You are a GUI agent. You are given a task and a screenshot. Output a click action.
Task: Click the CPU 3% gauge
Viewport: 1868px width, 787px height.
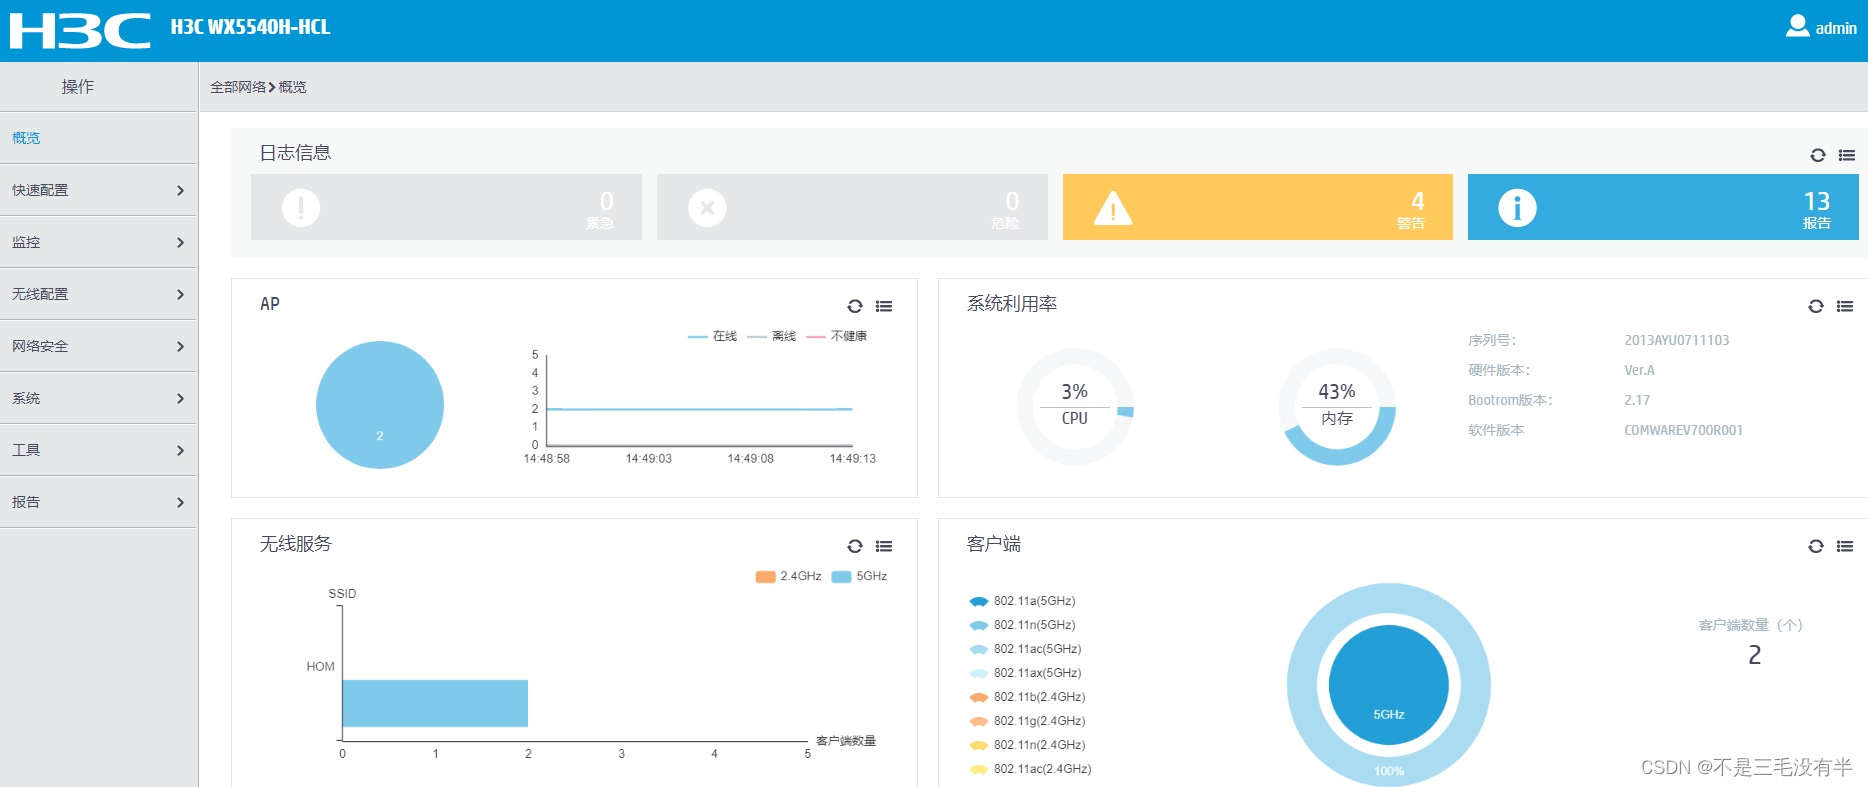click(1075, 406)
